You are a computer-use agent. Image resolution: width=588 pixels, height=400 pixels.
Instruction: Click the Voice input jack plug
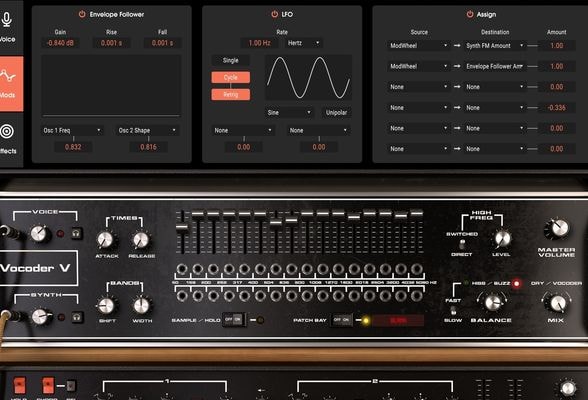coord(10,232)
